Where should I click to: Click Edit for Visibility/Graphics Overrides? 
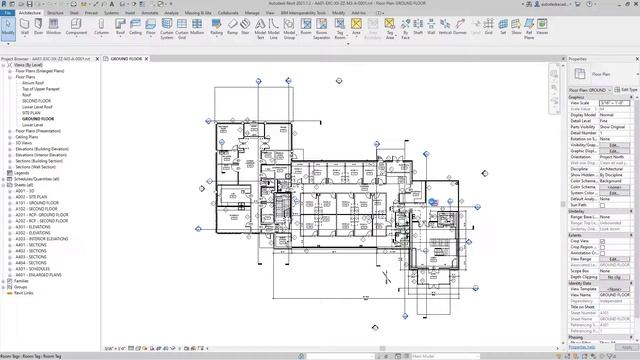point(614,145)
